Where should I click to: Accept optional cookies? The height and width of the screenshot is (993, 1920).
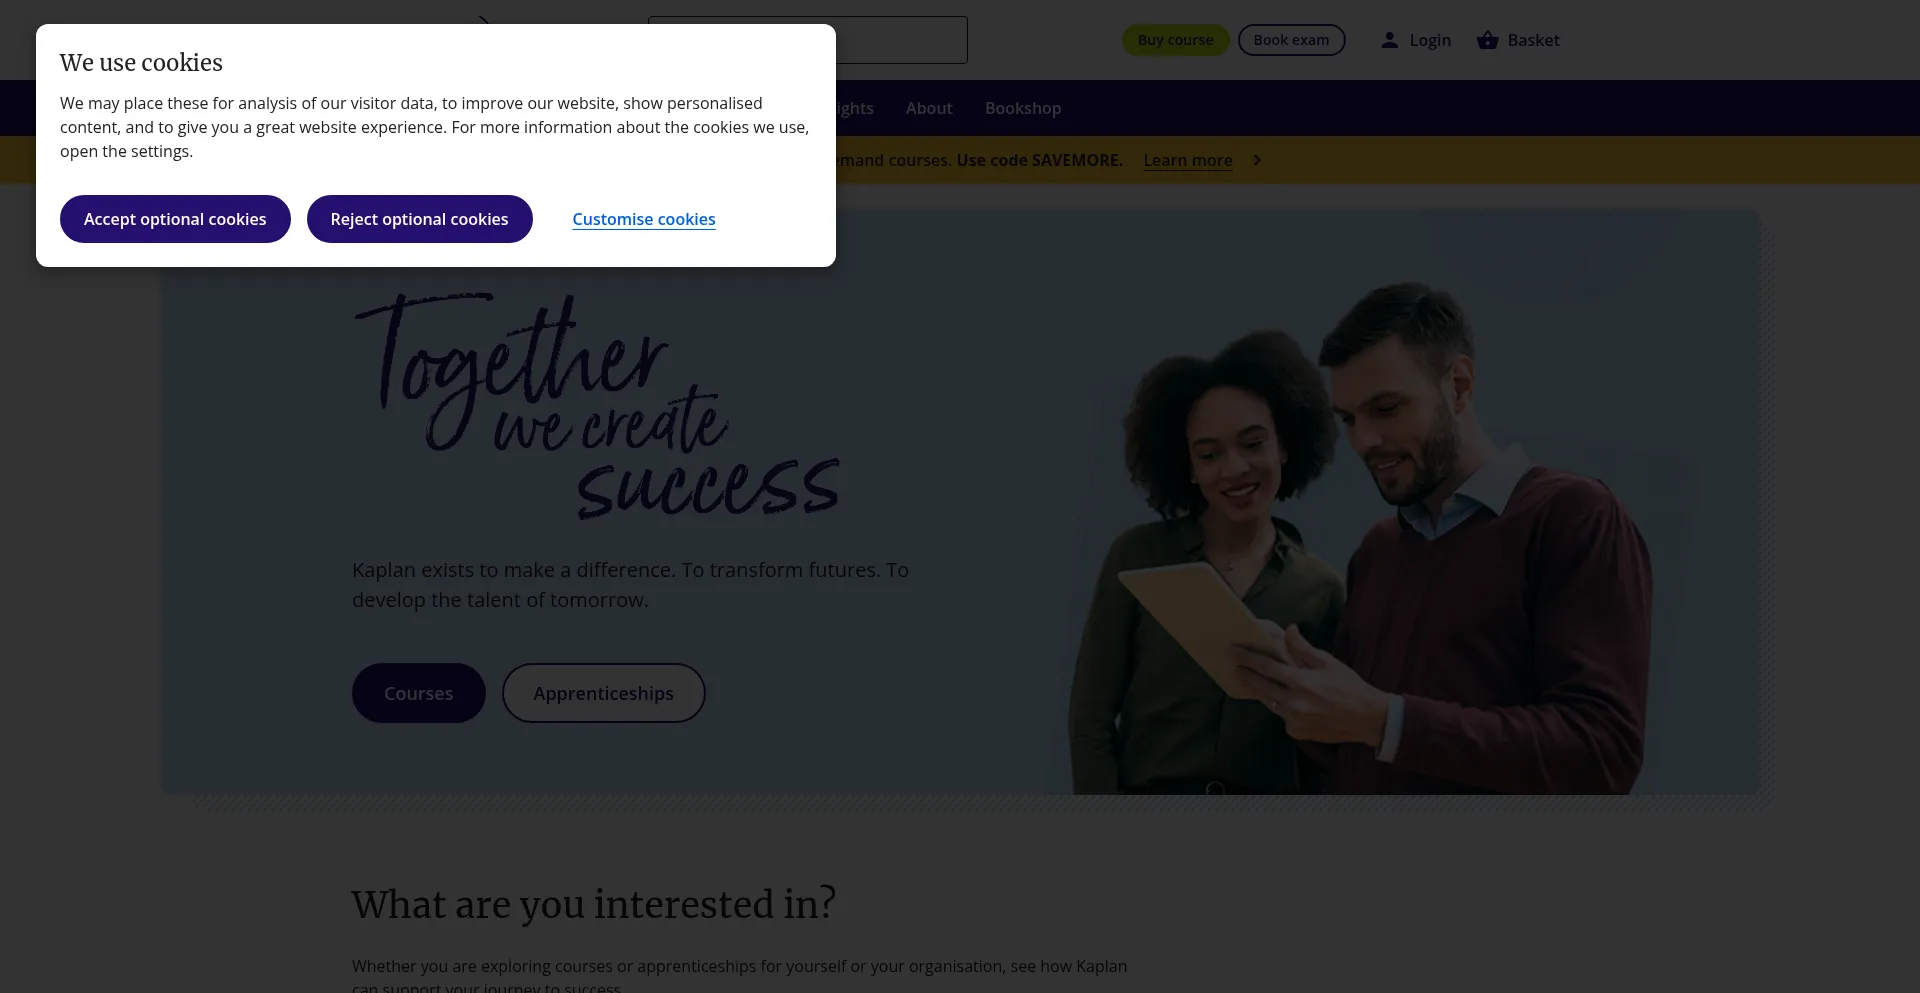pos(175,219)
